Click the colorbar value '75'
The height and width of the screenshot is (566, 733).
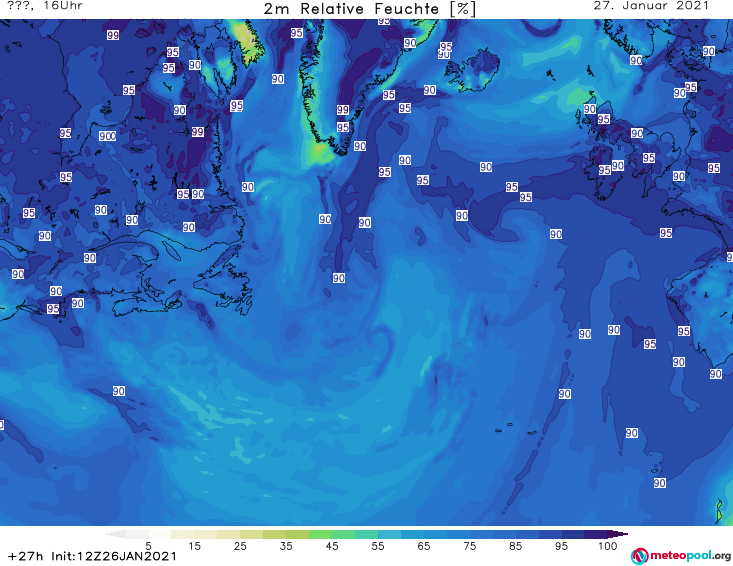point(469,546)
